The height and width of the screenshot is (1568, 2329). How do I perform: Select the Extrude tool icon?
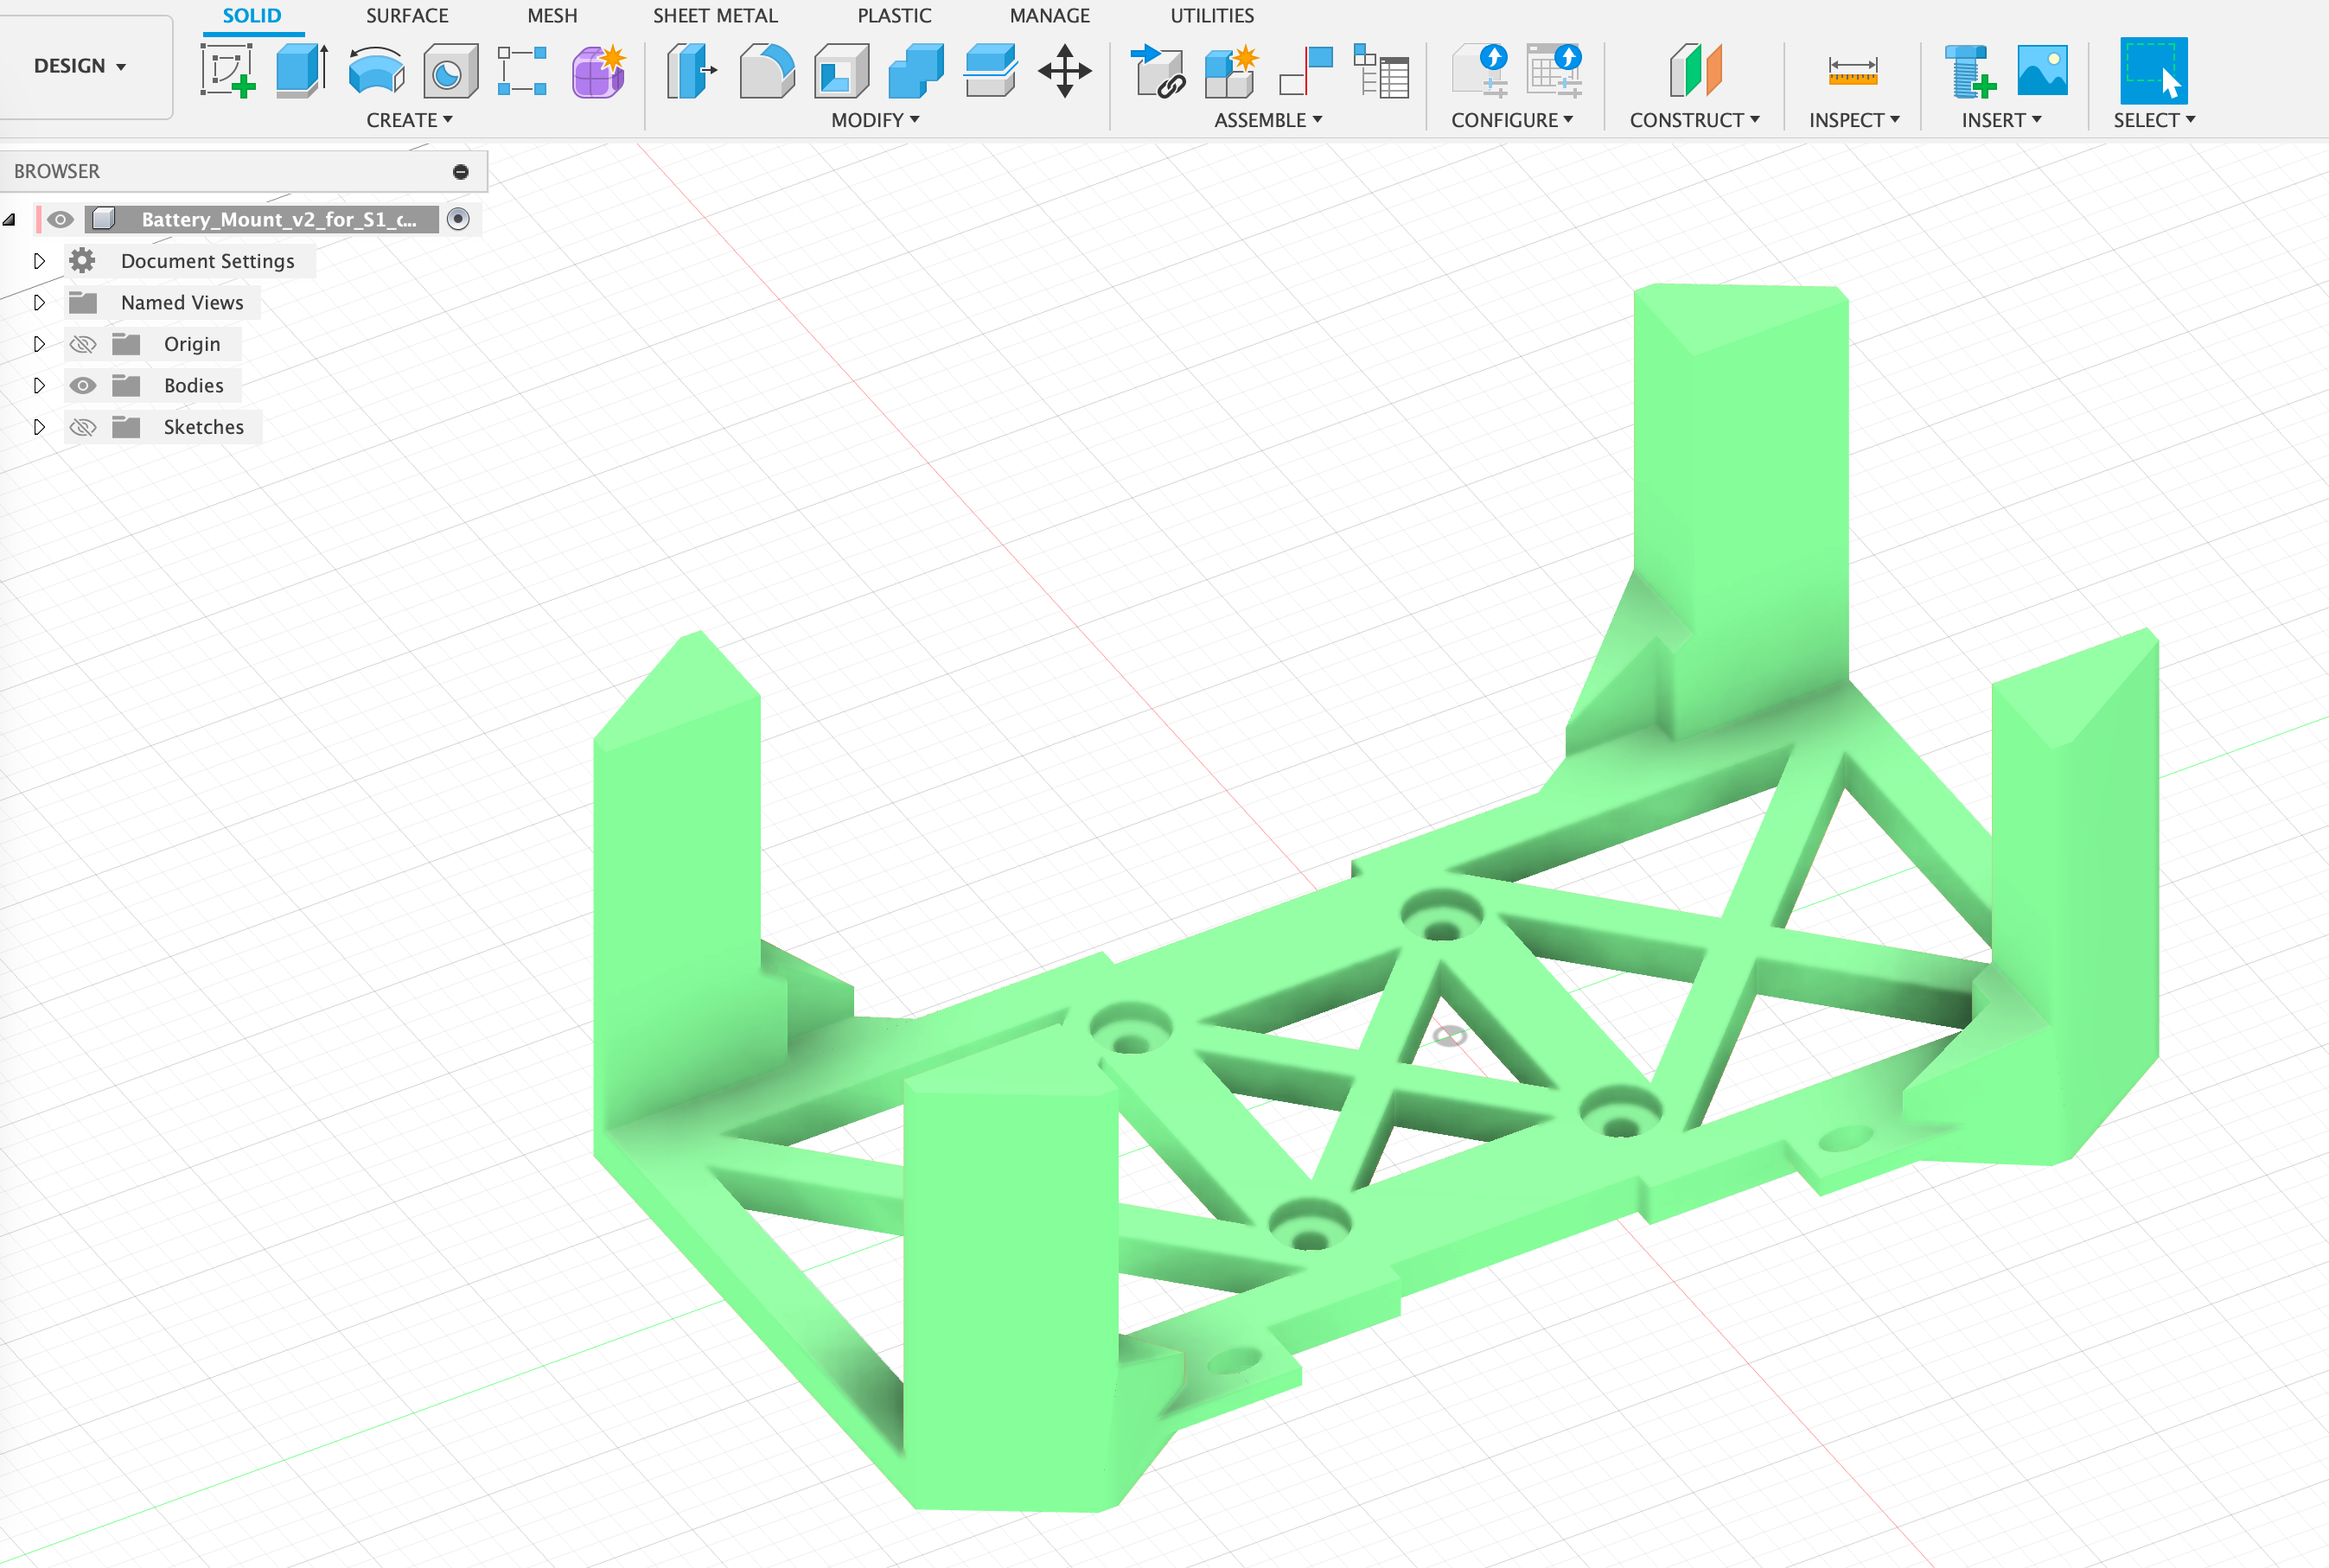point(301,70)
